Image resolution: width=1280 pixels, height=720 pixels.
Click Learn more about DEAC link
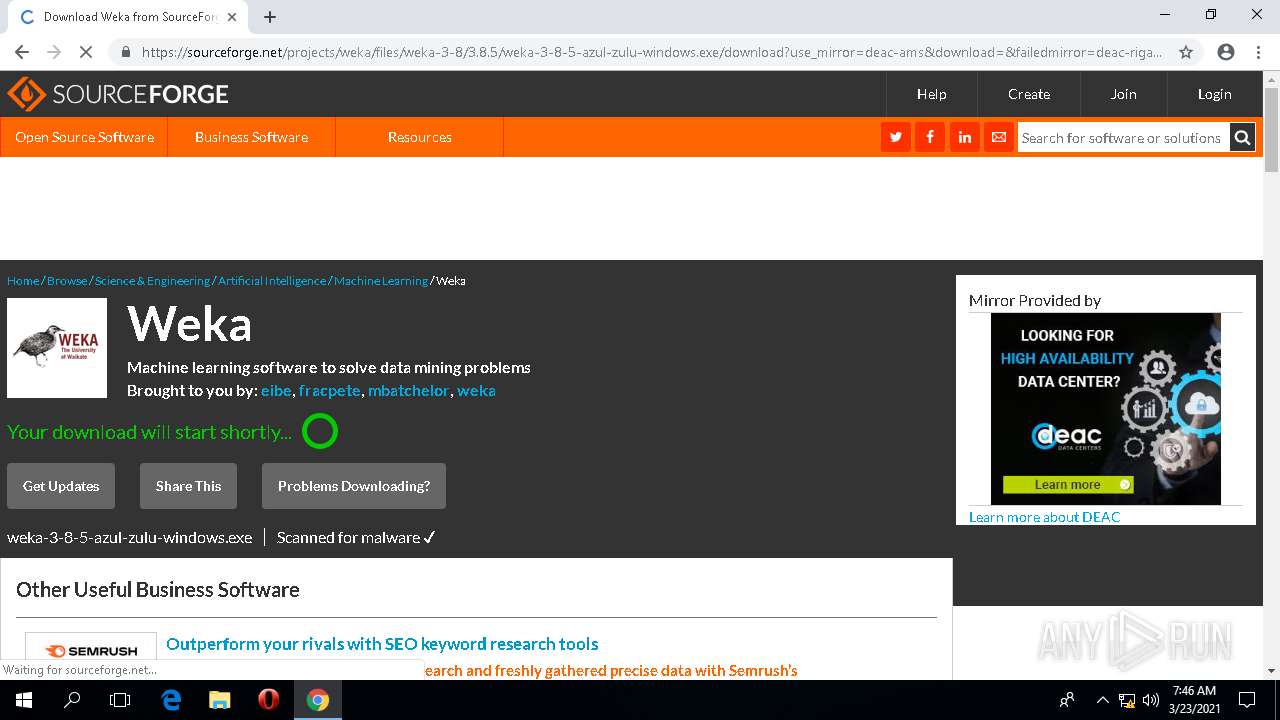[x=1044, y=517]
